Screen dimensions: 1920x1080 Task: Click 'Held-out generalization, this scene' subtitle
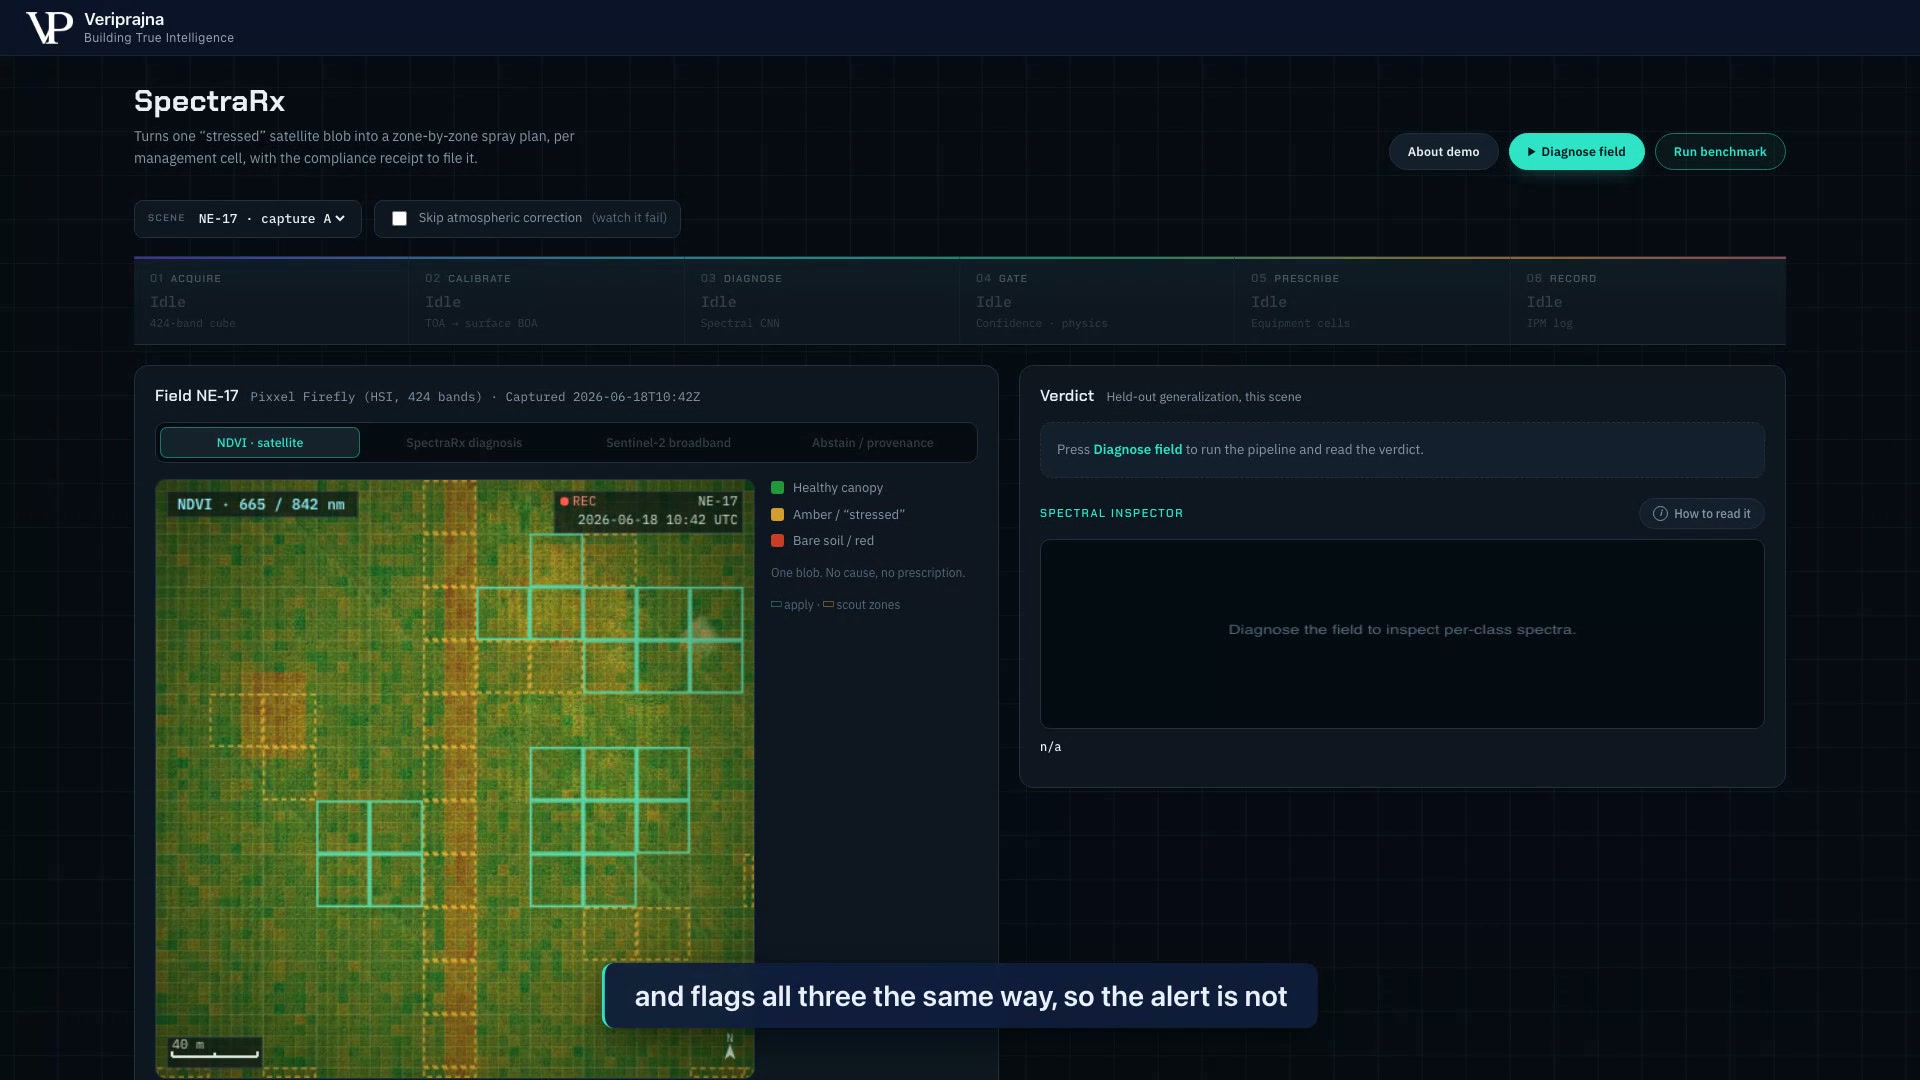(x=1203, y=397)
